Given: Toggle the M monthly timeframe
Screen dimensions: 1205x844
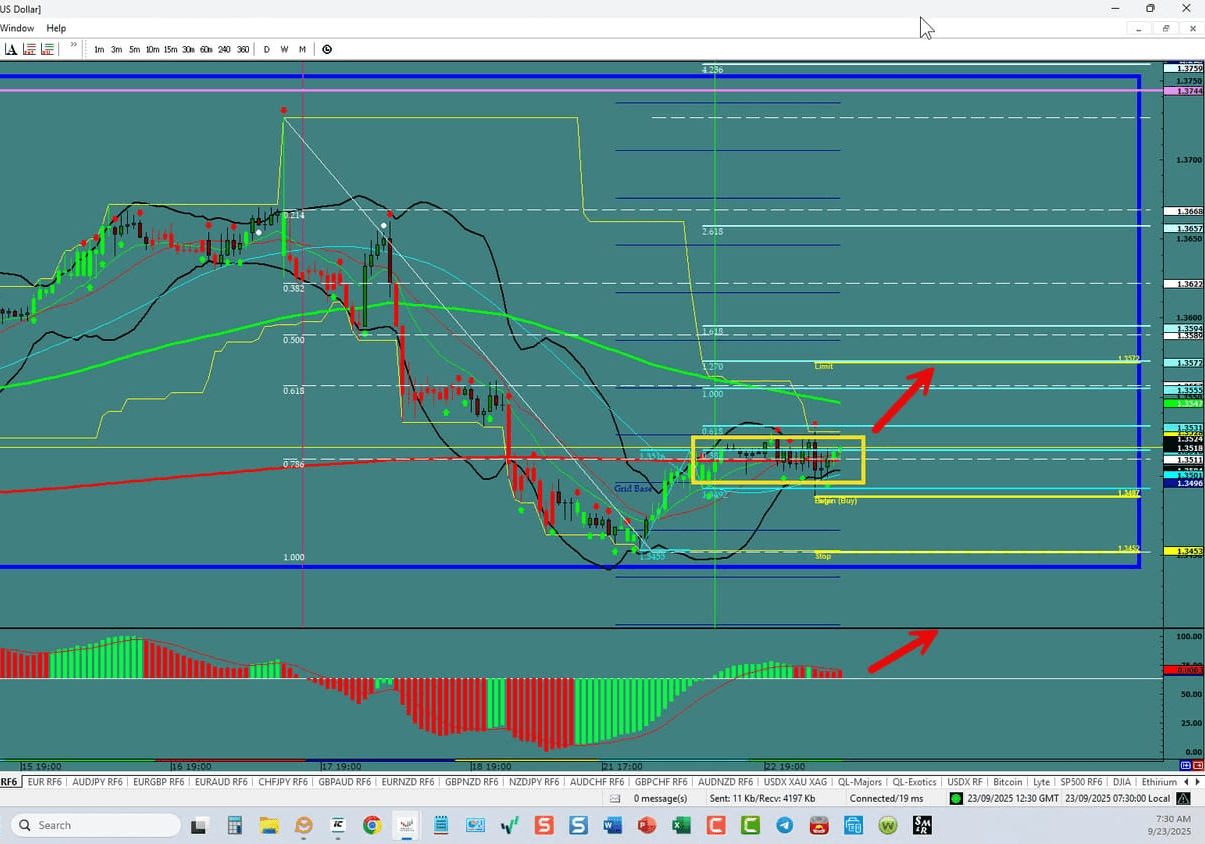Looking at the screenshot, I should [302, 49].
